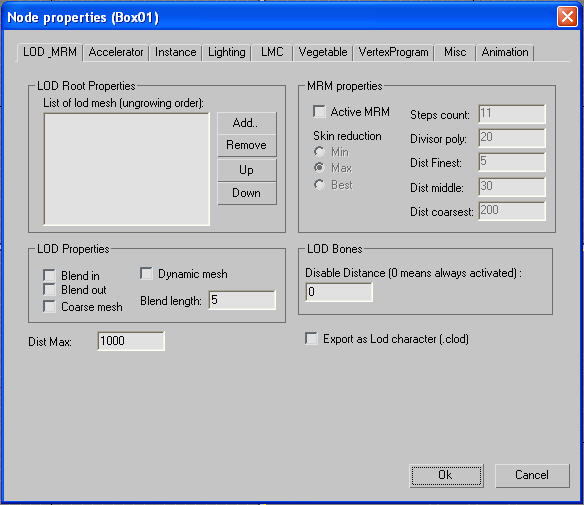Screen dimensions: 584x505
Task: Open the Lighting tab
Action: click(x=226, y=52)
